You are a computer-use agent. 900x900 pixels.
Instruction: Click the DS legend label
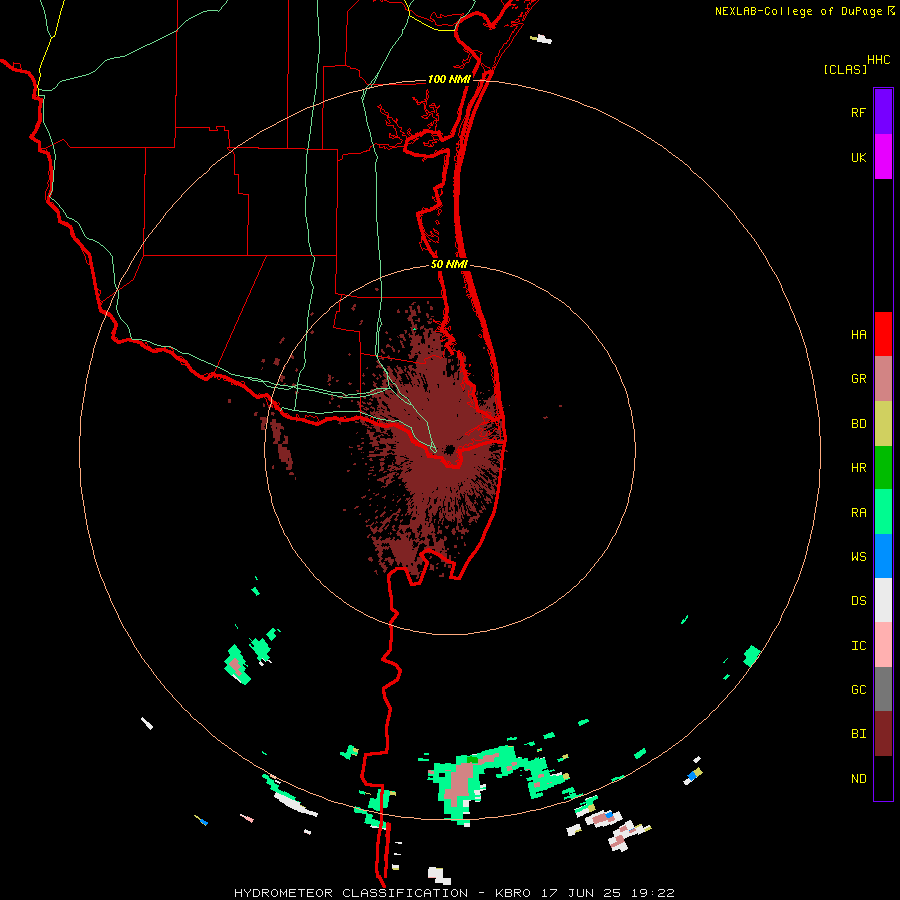pyautogui.click(x=858, y=601)
